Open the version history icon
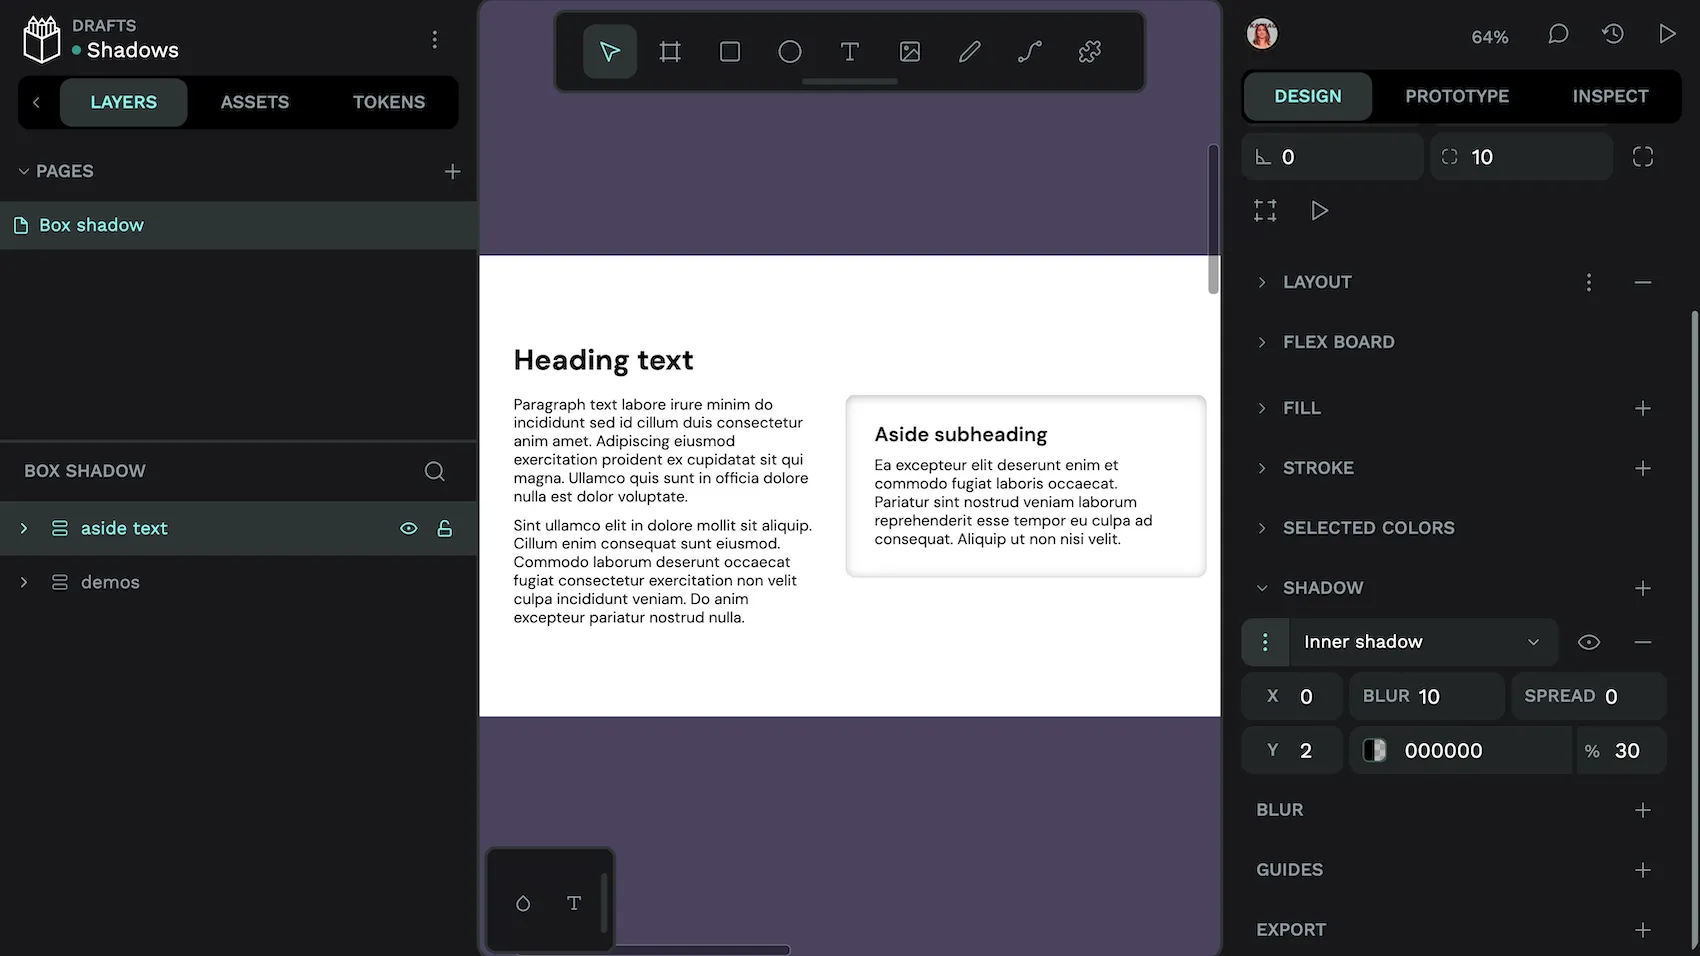Image resolution: width=1700 pixels, height=956 pixels. (x=1613, y=35)
